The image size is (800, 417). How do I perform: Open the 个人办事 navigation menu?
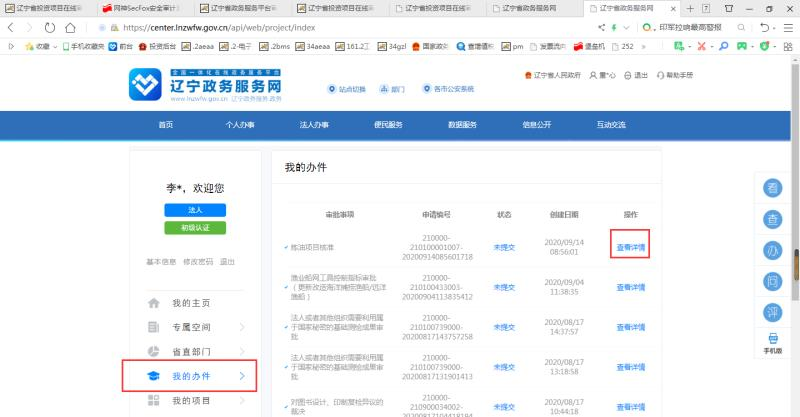click(x=240, y=124)
